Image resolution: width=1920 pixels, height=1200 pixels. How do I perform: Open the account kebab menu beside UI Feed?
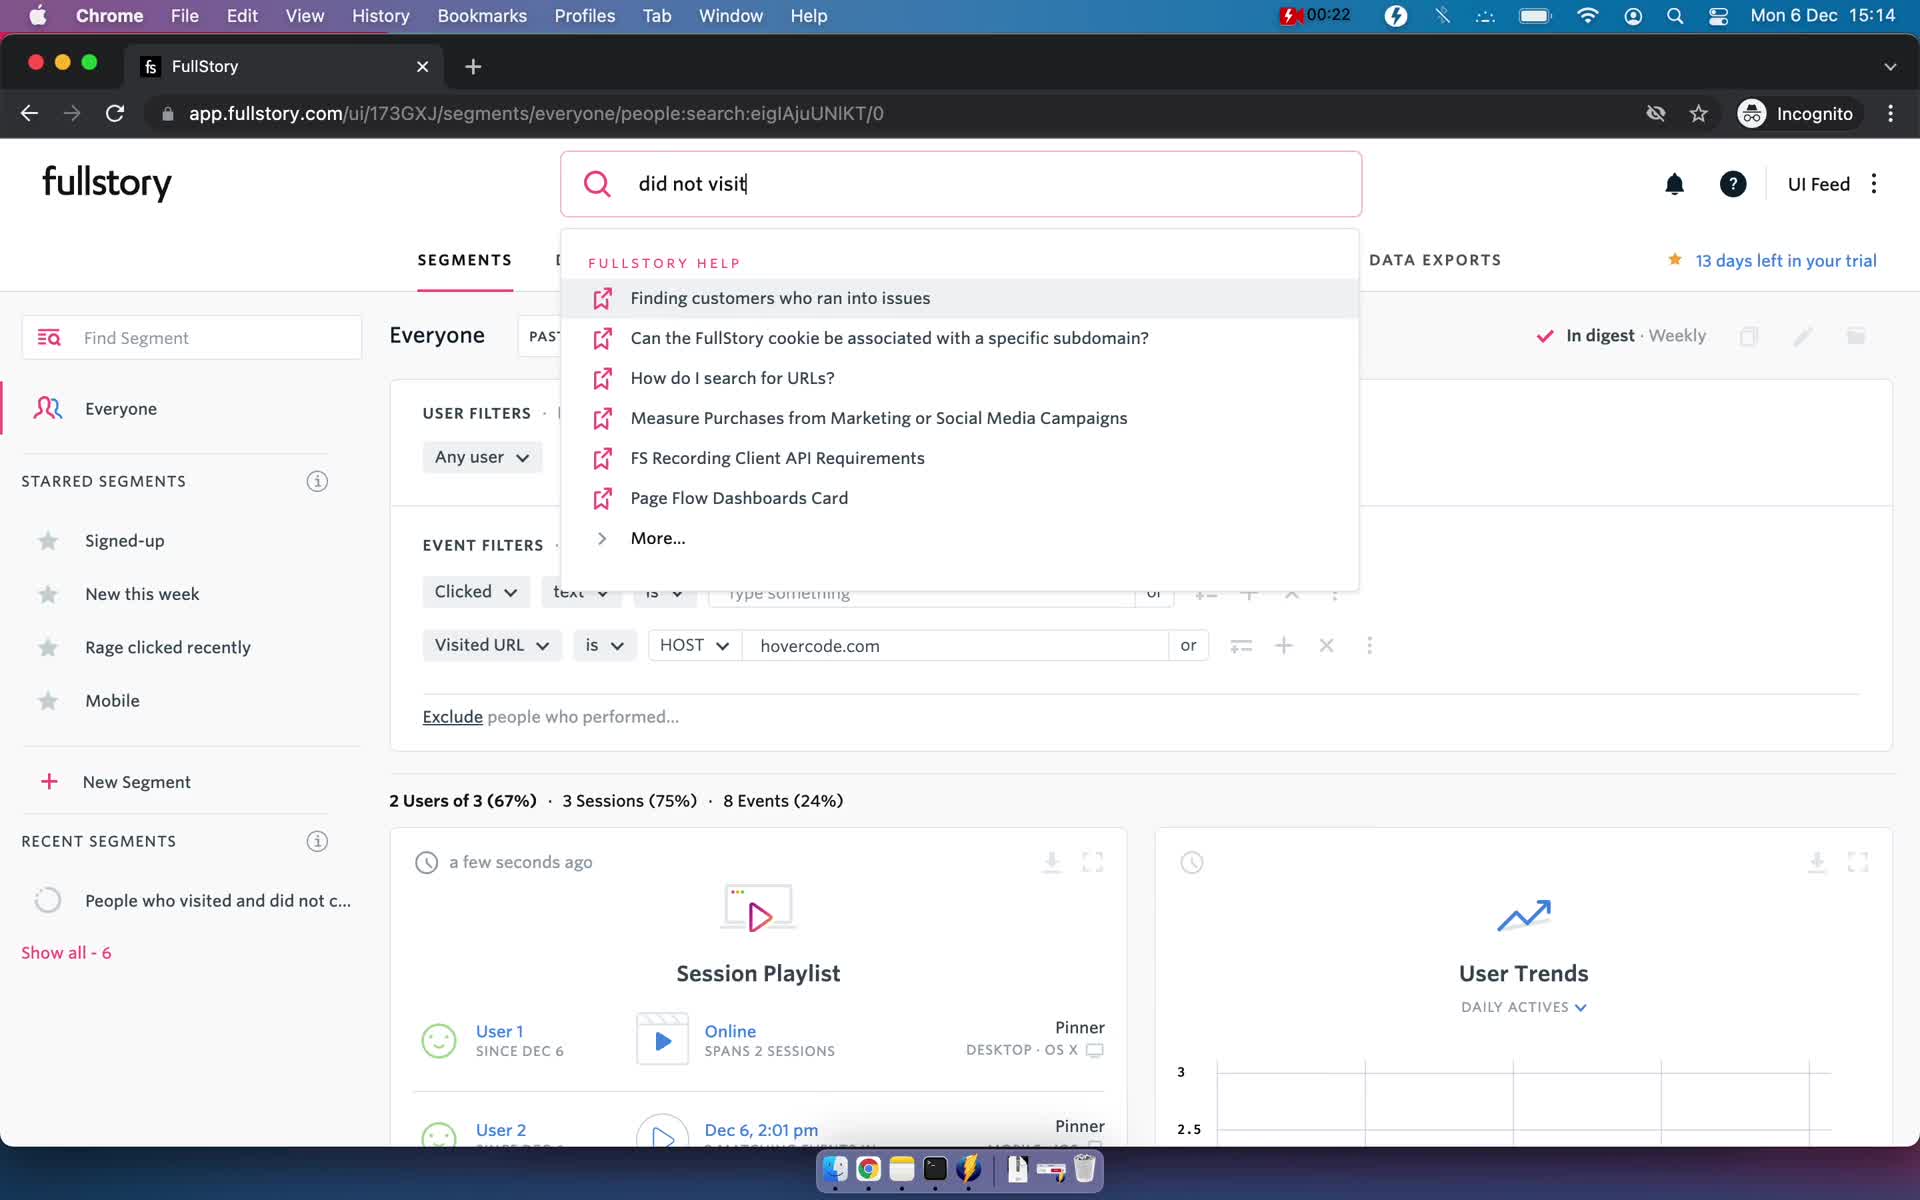[x=1874, y=184]
